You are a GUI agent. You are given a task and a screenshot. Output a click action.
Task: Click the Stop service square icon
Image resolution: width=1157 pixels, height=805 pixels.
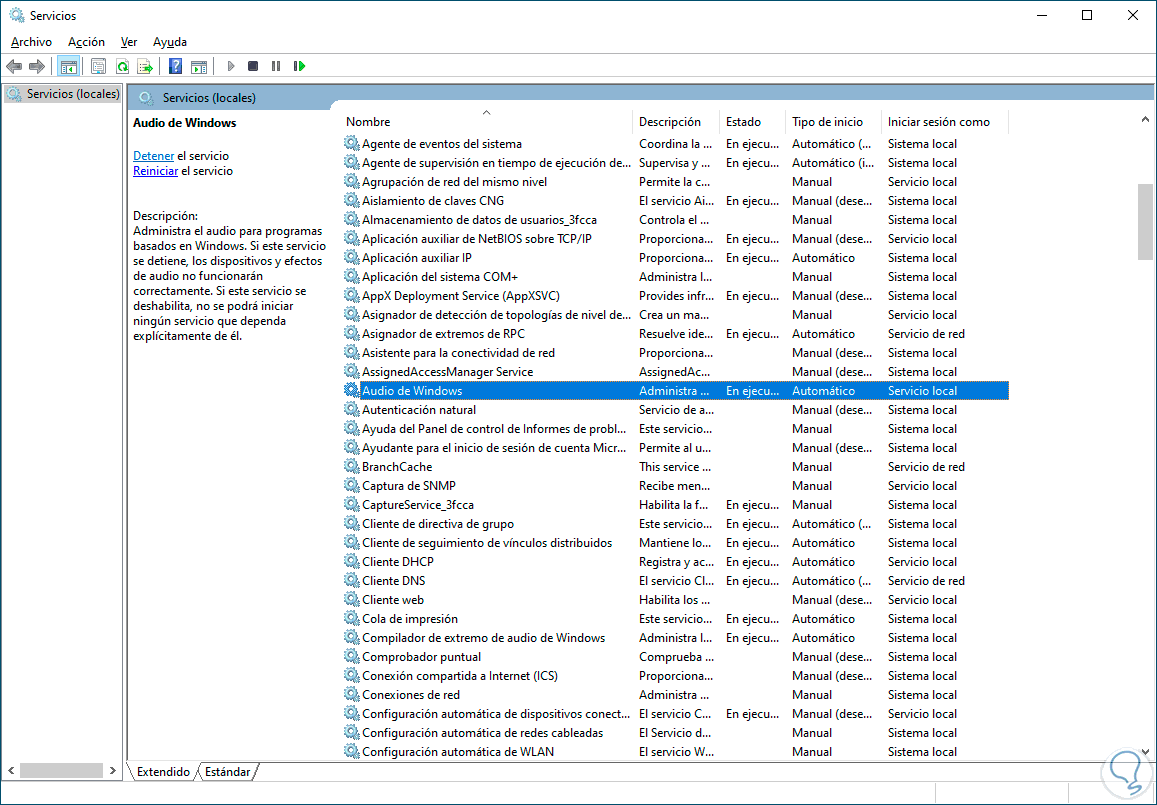coord(253,66)
